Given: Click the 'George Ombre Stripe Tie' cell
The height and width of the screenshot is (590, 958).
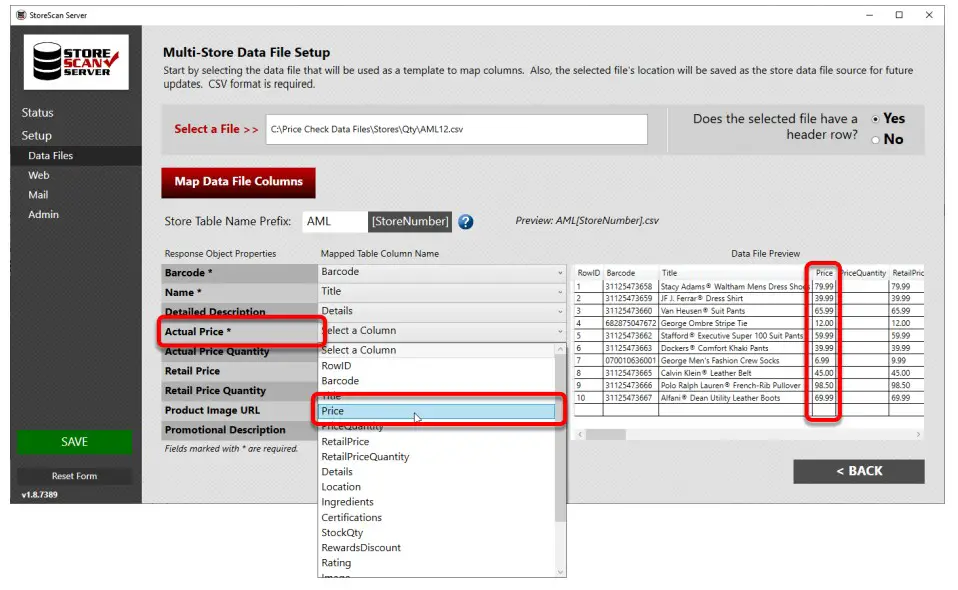Looking at the screenshot, I should [735, 324].
